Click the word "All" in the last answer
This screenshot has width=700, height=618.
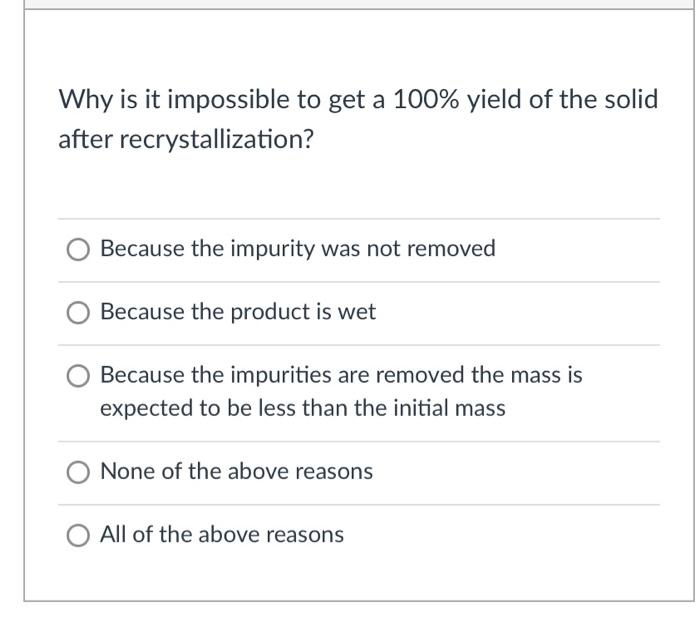pyautogui.click(x=113, y=534)
